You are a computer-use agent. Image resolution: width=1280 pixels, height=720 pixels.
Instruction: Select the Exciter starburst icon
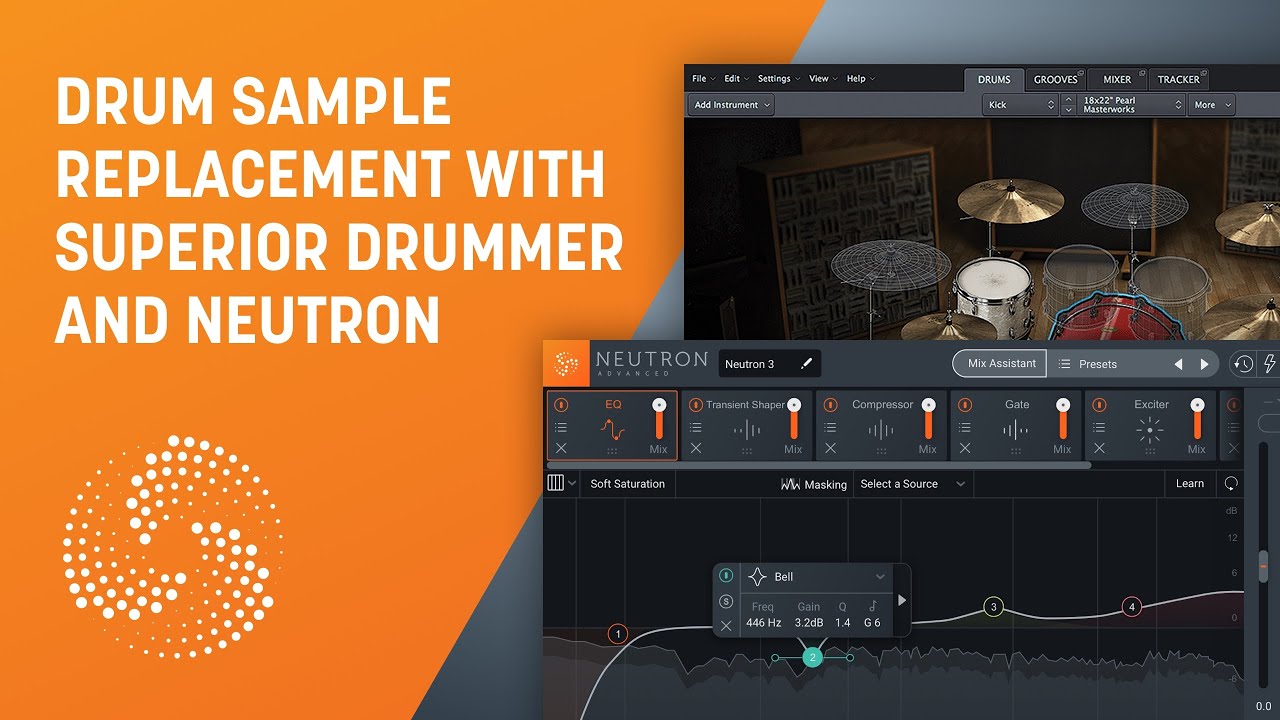(x=1150, y=431)
